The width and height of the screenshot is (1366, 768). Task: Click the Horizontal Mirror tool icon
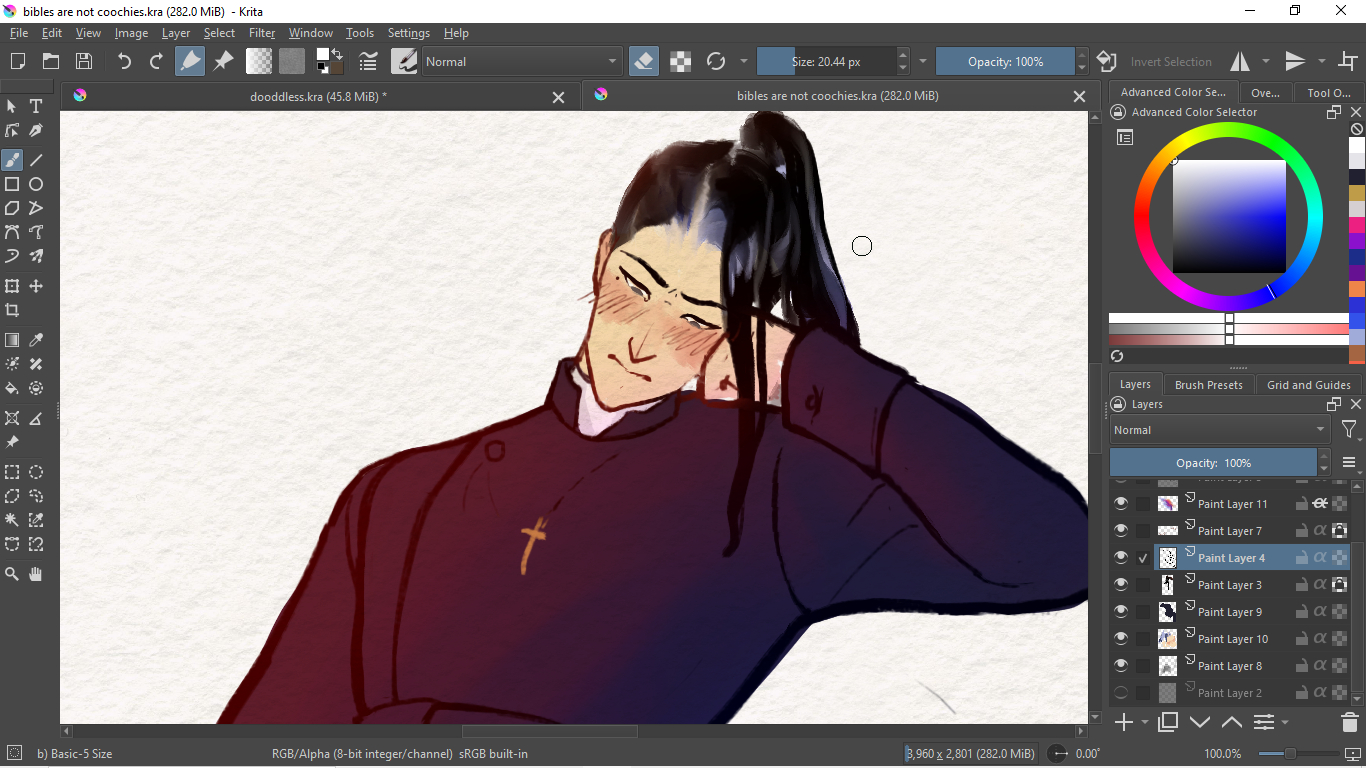[1240, 61]
